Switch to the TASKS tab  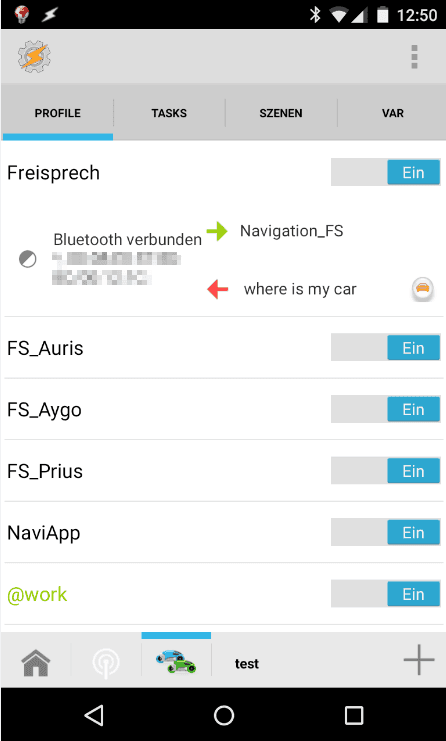169,113
